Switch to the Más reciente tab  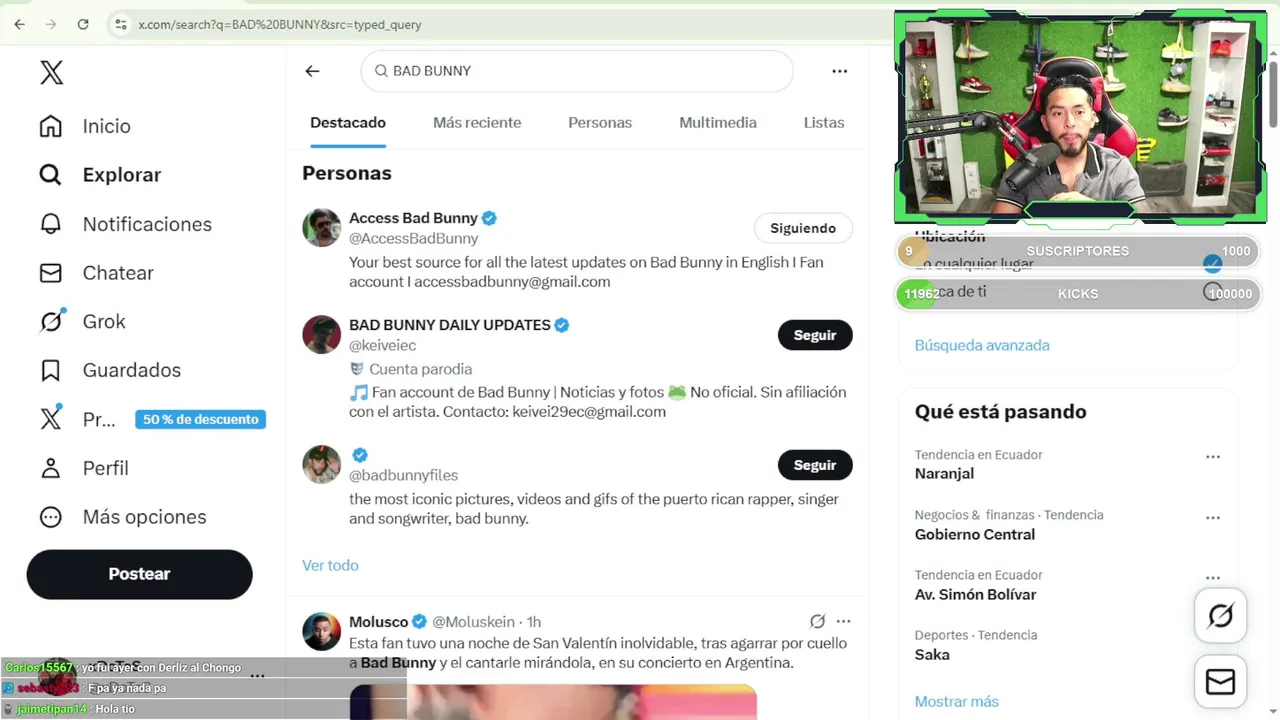[477, 123]
